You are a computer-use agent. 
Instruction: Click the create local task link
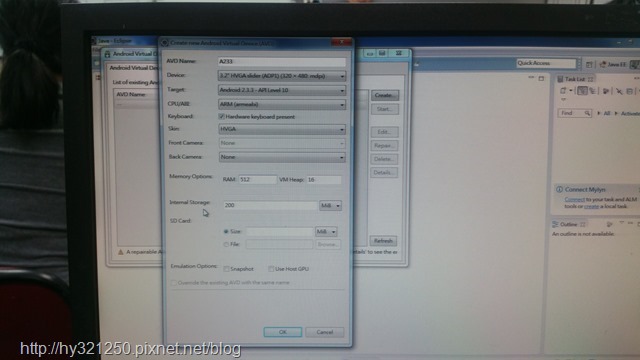click(591, 207)
